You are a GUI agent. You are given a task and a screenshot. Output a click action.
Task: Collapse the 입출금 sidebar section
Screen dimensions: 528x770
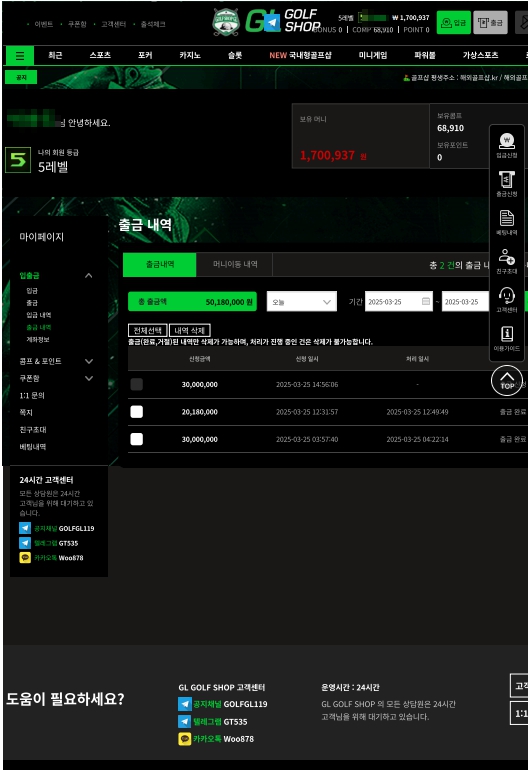tap(88, 275)
